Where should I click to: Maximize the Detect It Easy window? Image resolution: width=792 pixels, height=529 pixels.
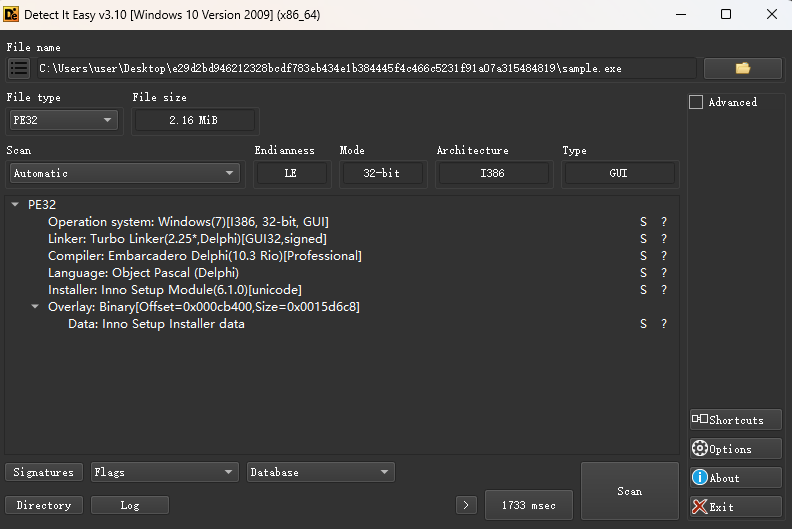726,14
